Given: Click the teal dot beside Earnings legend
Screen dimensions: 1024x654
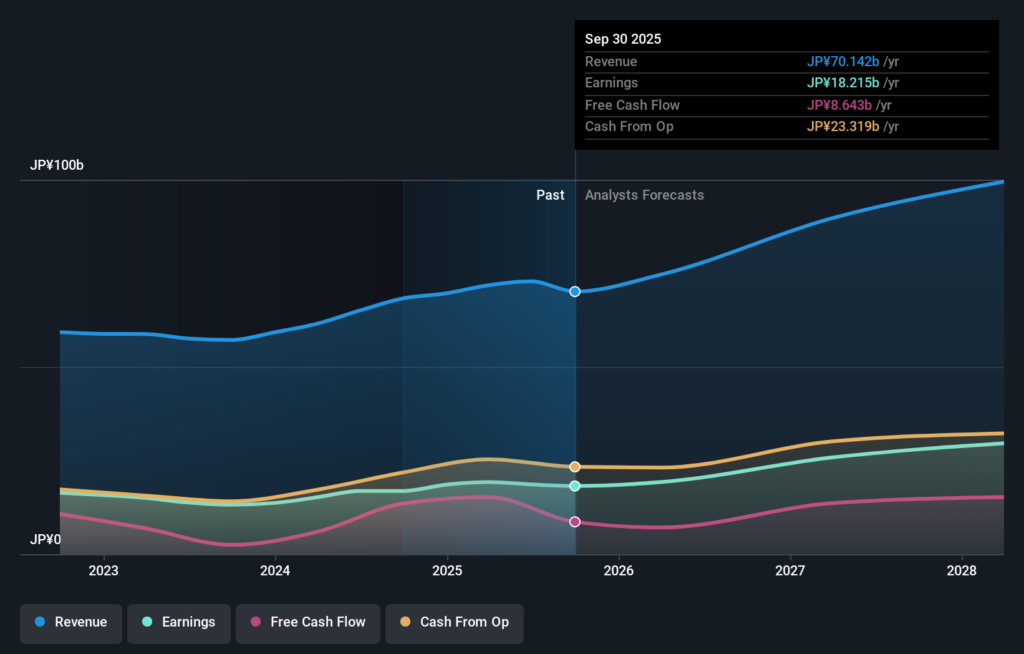Looking at the screenshot, I should (x=147, y=622).
